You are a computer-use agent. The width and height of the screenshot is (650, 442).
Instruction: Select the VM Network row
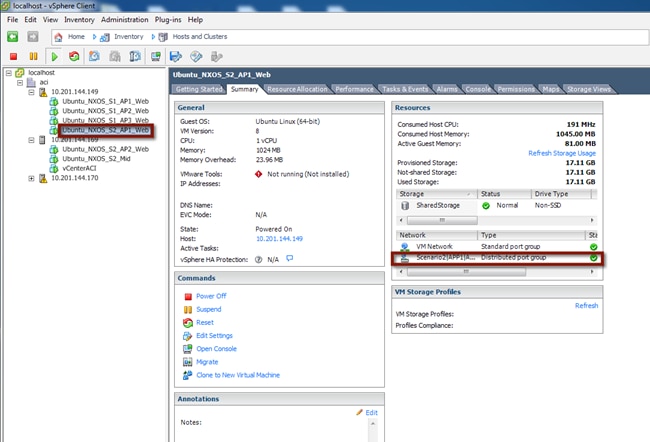tap(497, 247)
